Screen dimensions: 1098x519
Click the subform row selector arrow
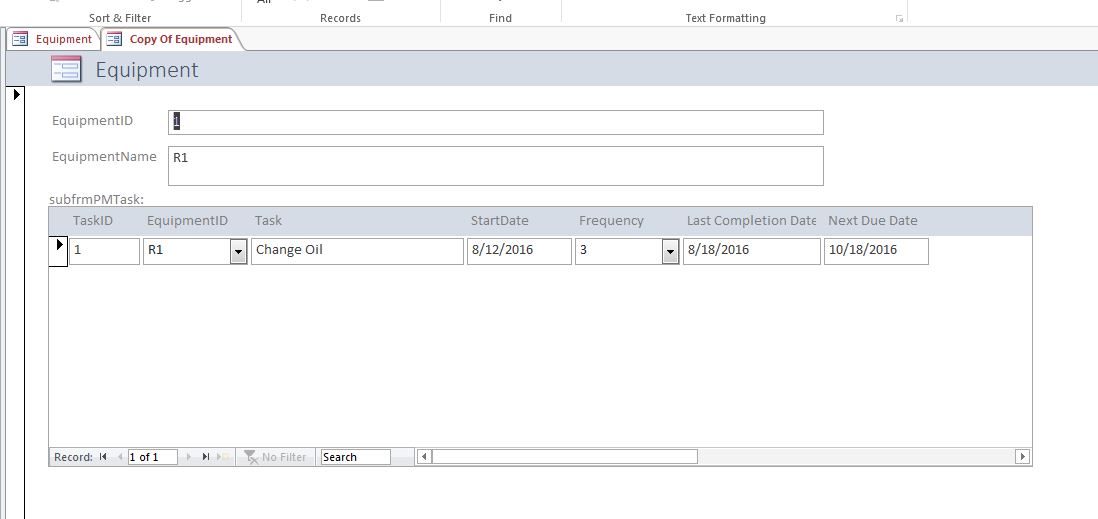(x=59, y=251)
